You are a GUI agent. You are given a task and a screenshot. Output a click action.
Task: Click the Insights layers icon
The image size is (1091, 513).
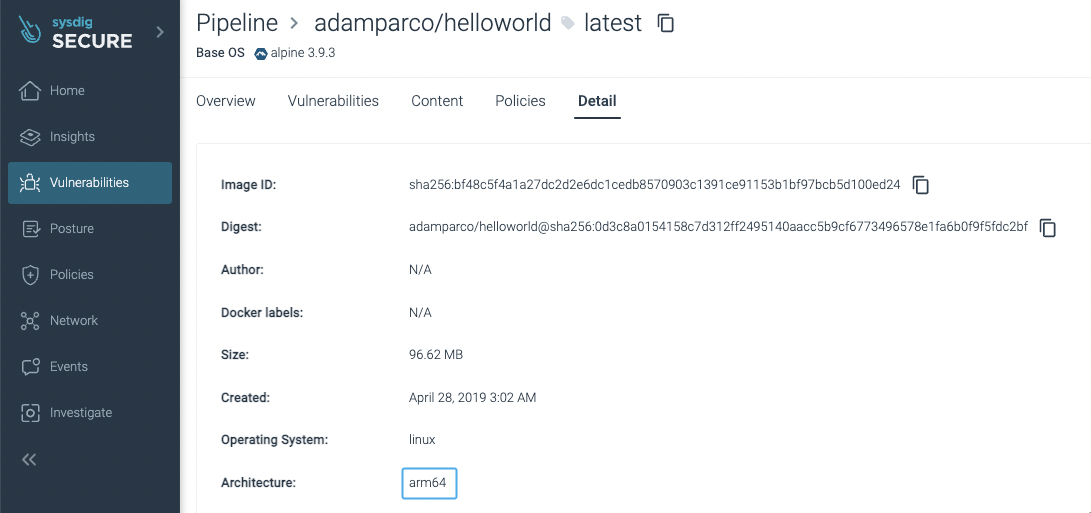[29, 136]
